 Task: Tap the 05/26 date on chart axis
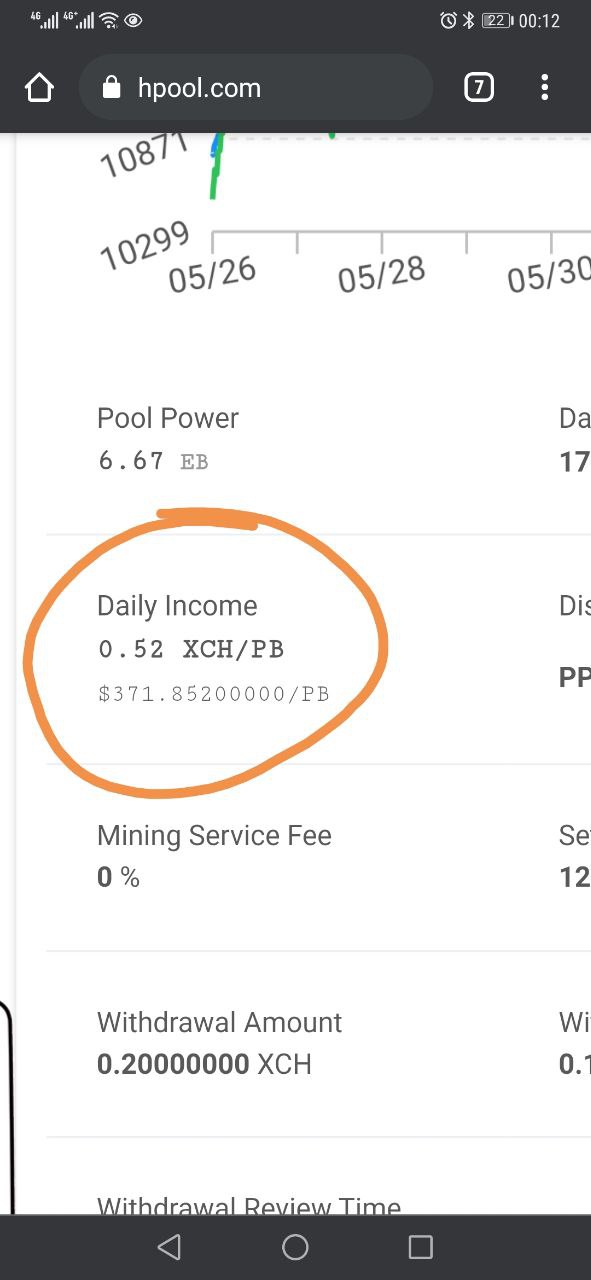pos(212,275)
